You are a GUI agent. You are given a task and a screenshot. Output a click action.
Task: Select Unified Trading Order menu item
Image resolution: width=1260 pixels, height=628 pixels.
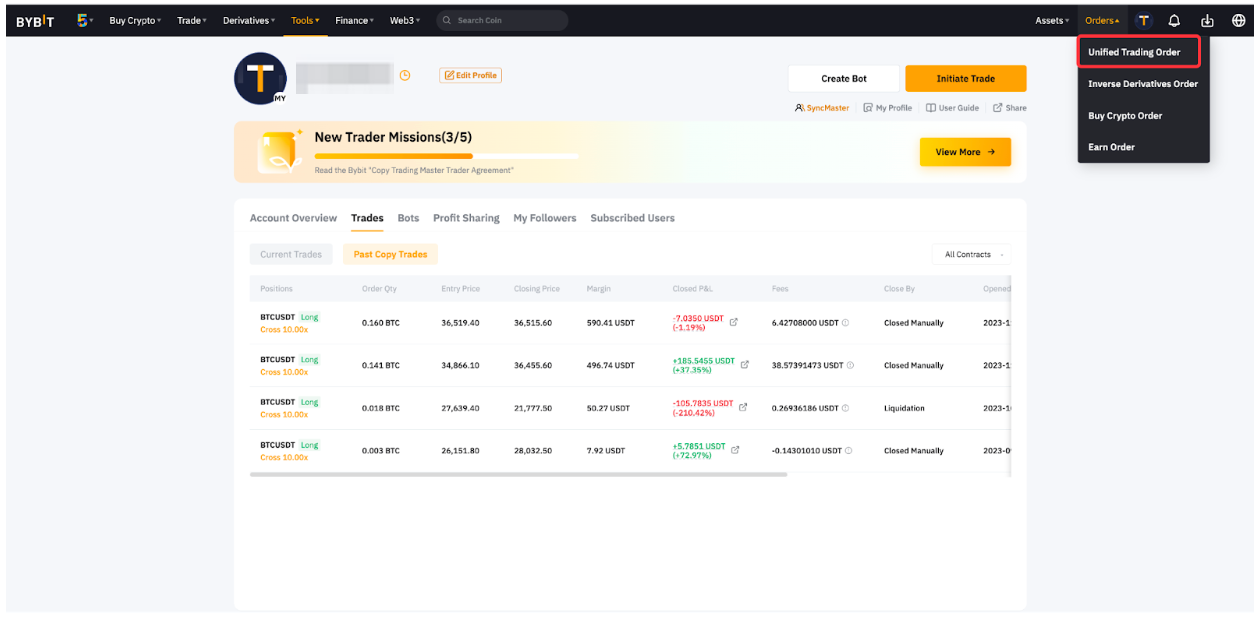coord(1134,52)
